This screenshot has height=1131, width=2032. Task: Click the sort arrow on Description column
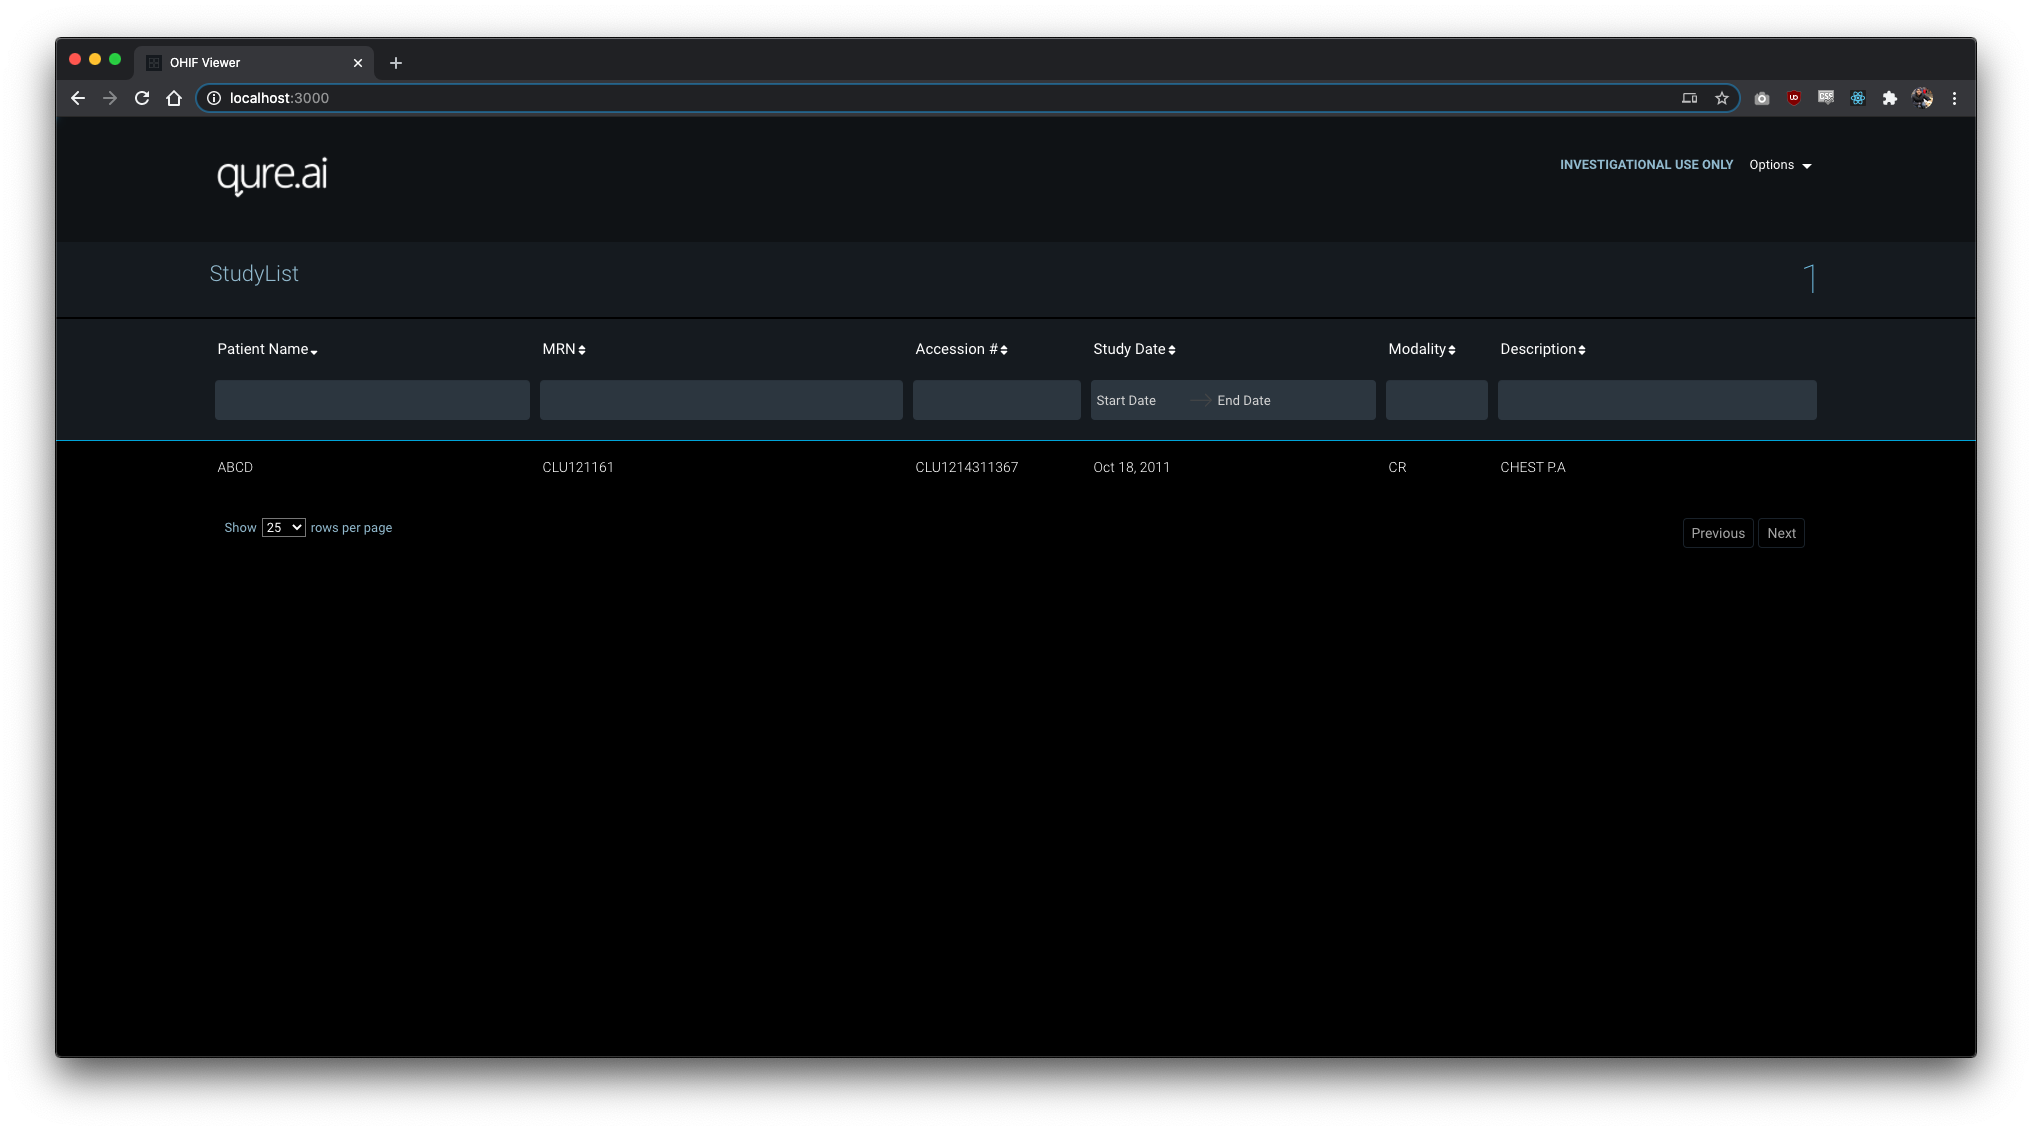point(1584,348)
